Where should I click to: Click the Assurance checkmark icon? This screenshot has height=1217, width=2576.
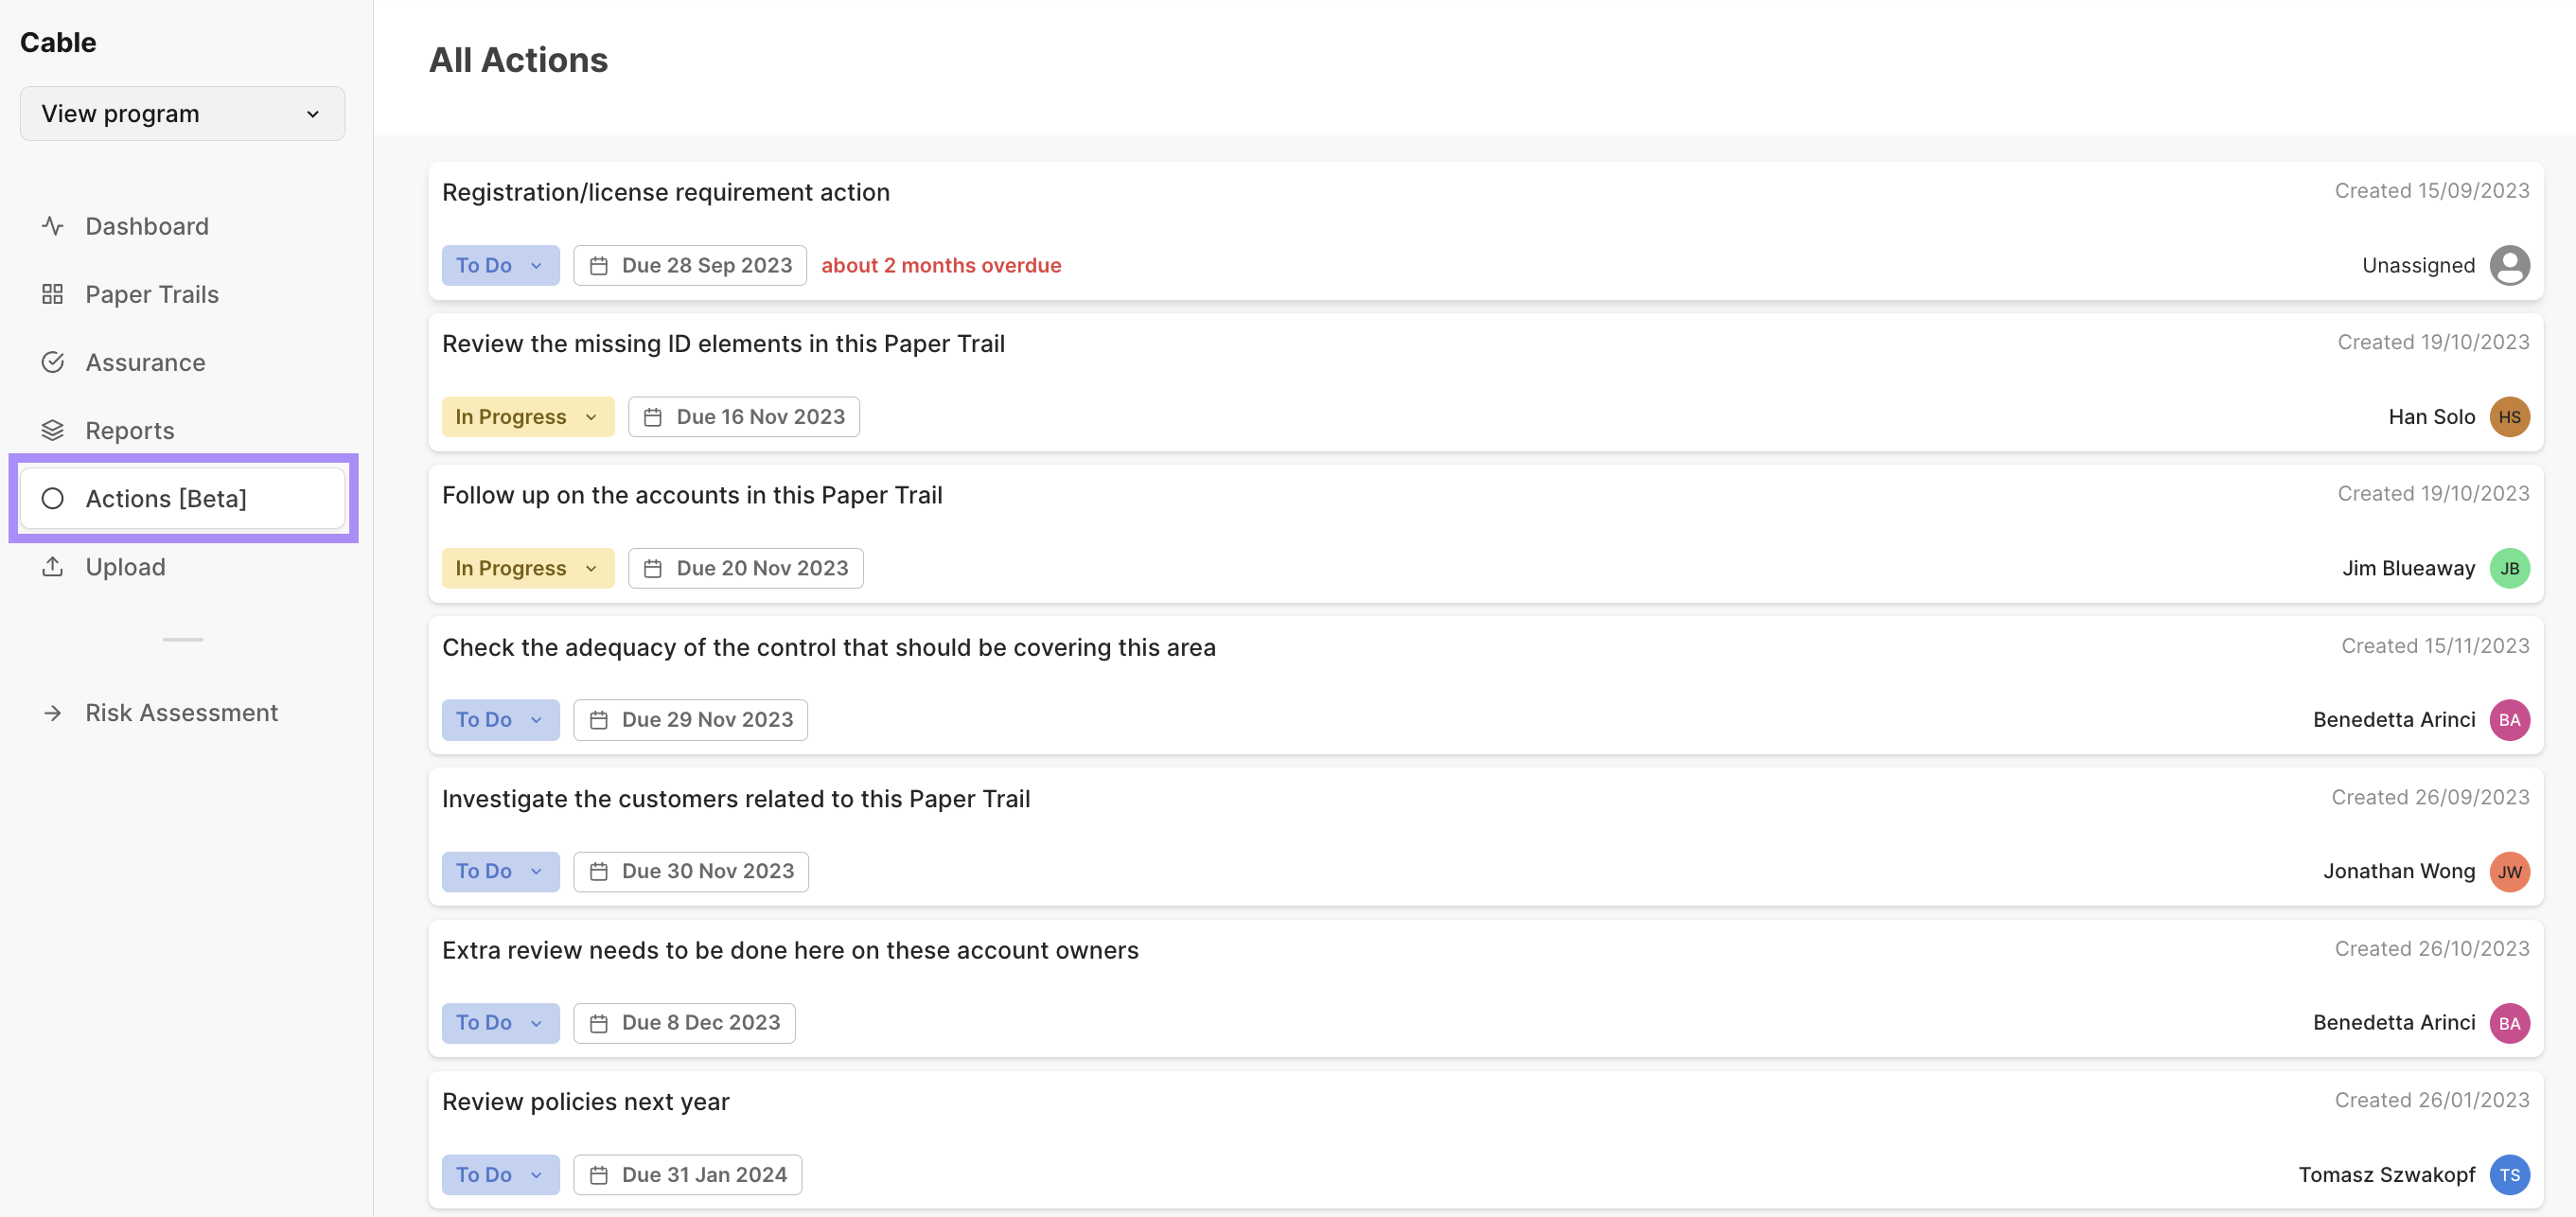point(53,362)
